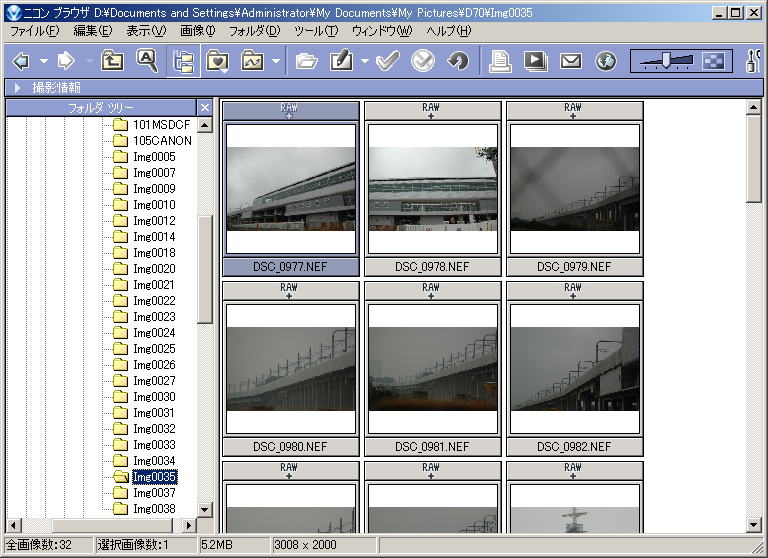Click the green checkmark icon

(387, 61)
